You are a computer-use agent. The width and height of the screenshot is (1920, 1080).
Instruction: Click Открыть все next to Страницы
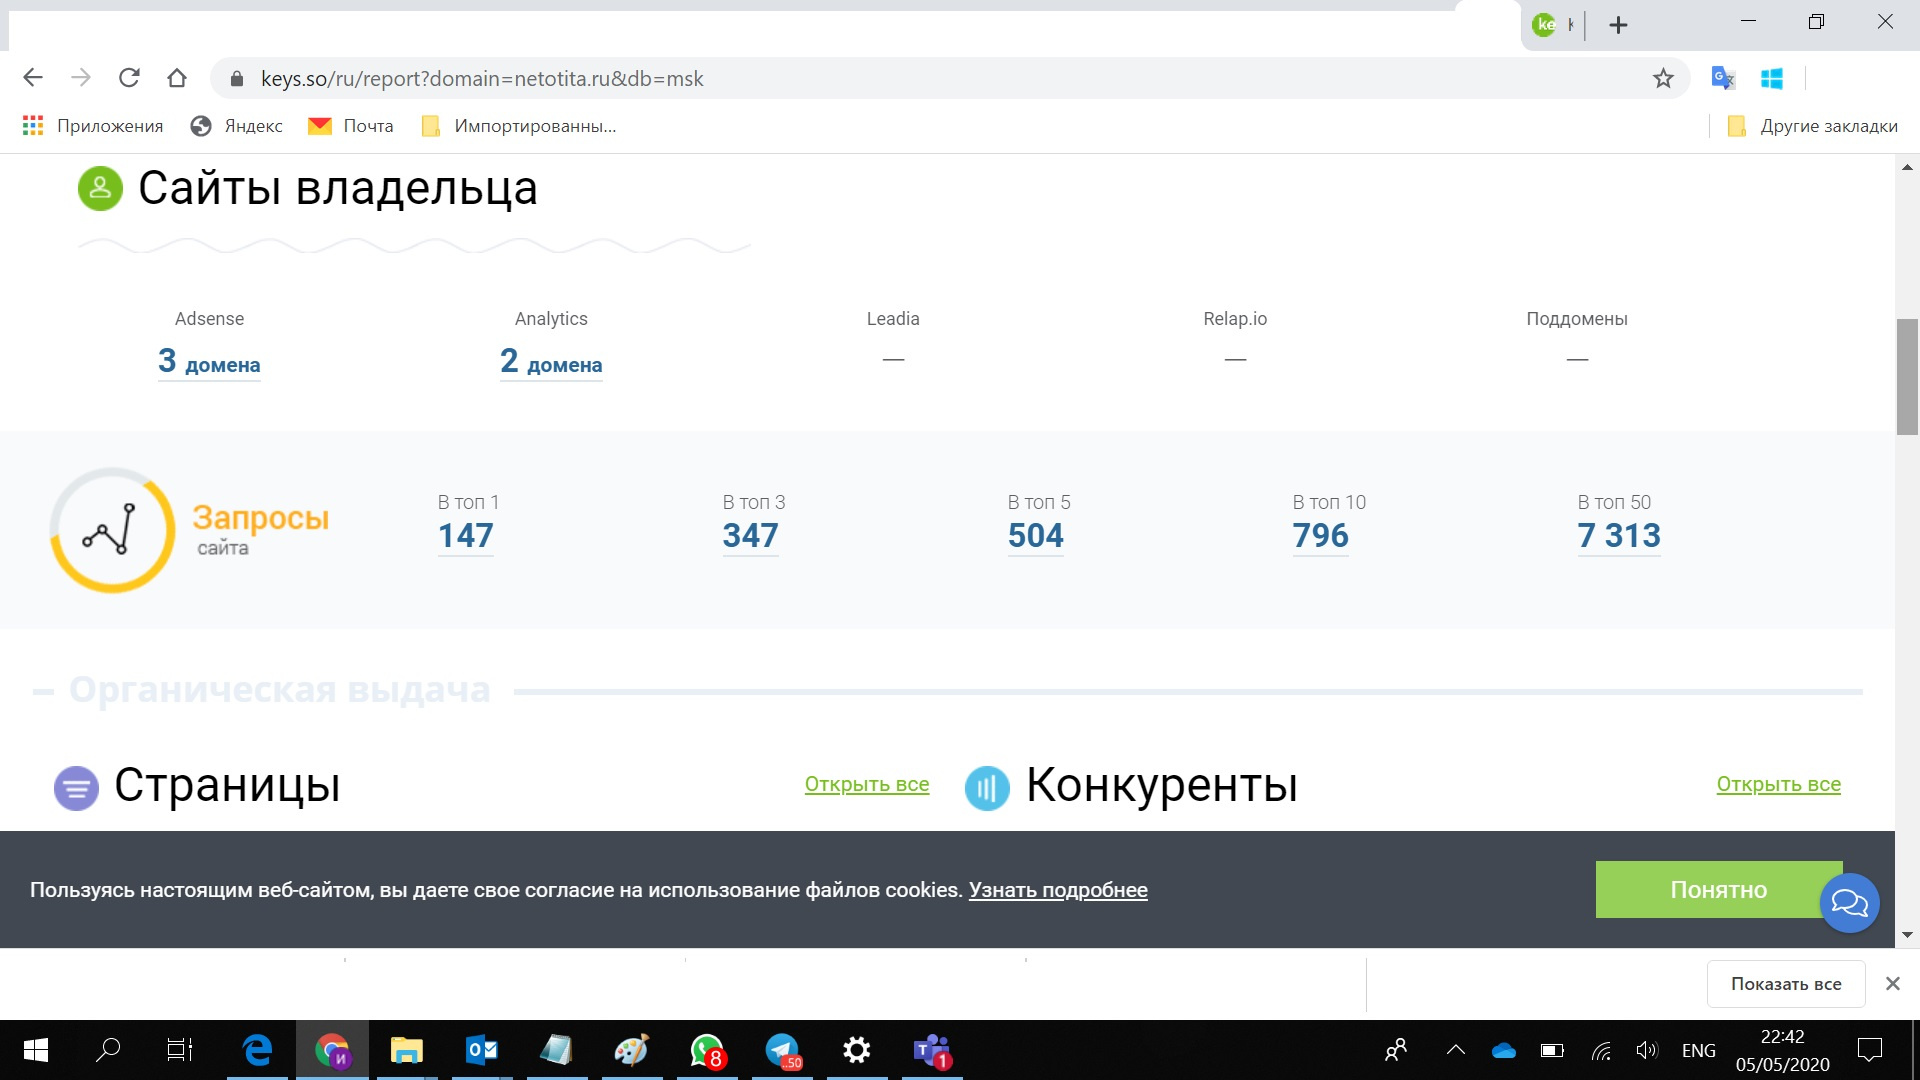866,784
